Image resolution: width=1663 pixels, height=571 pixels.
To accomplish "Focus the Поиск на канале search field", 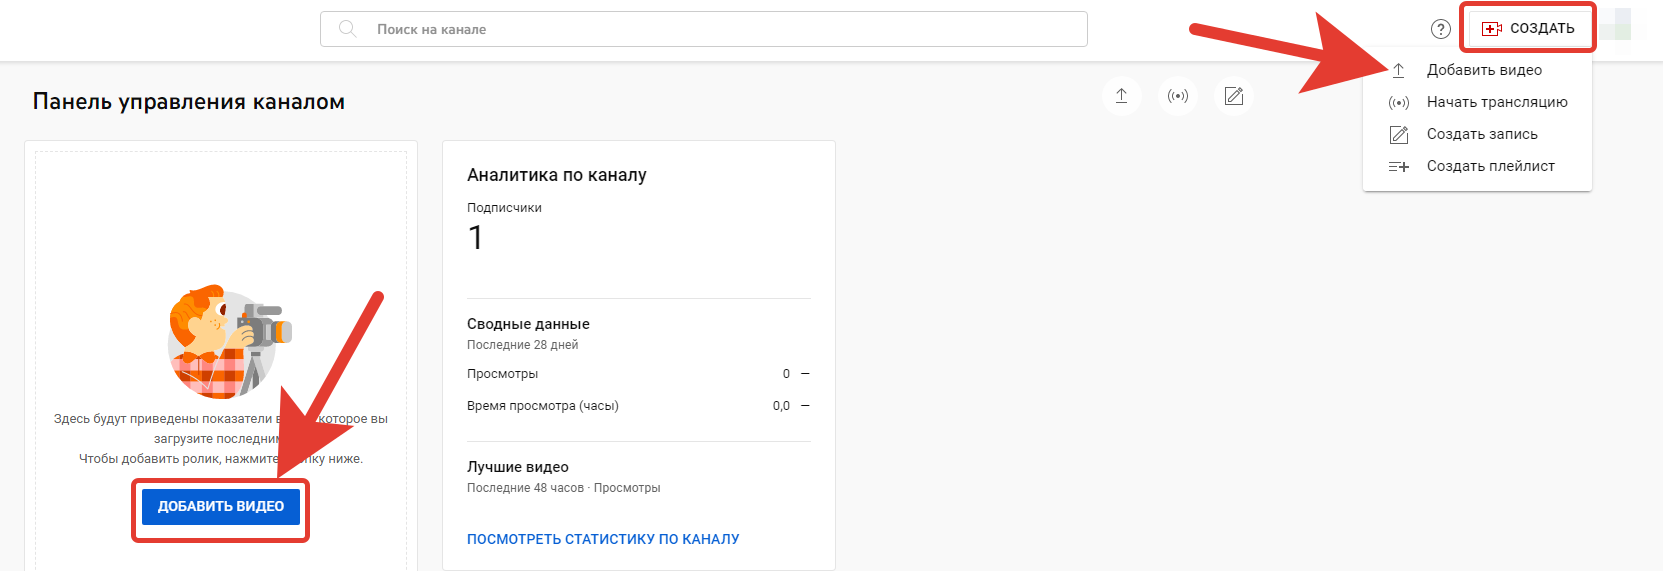I will point(704,29).
